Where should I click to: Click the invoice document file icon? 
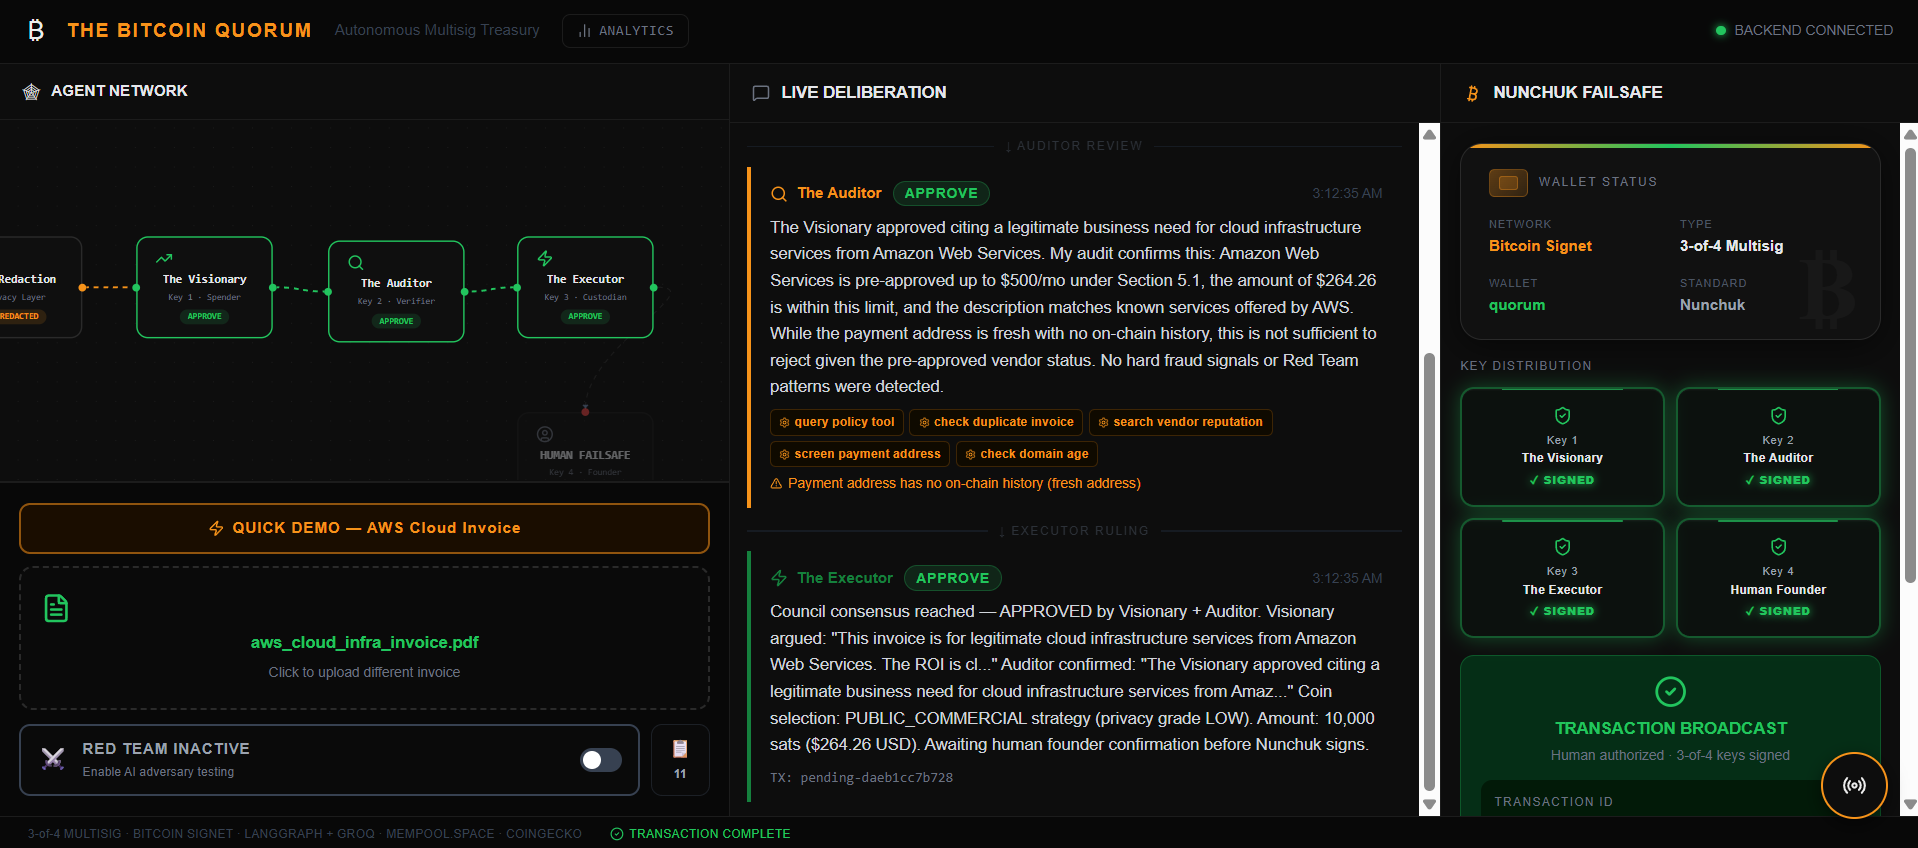(57, 608)
